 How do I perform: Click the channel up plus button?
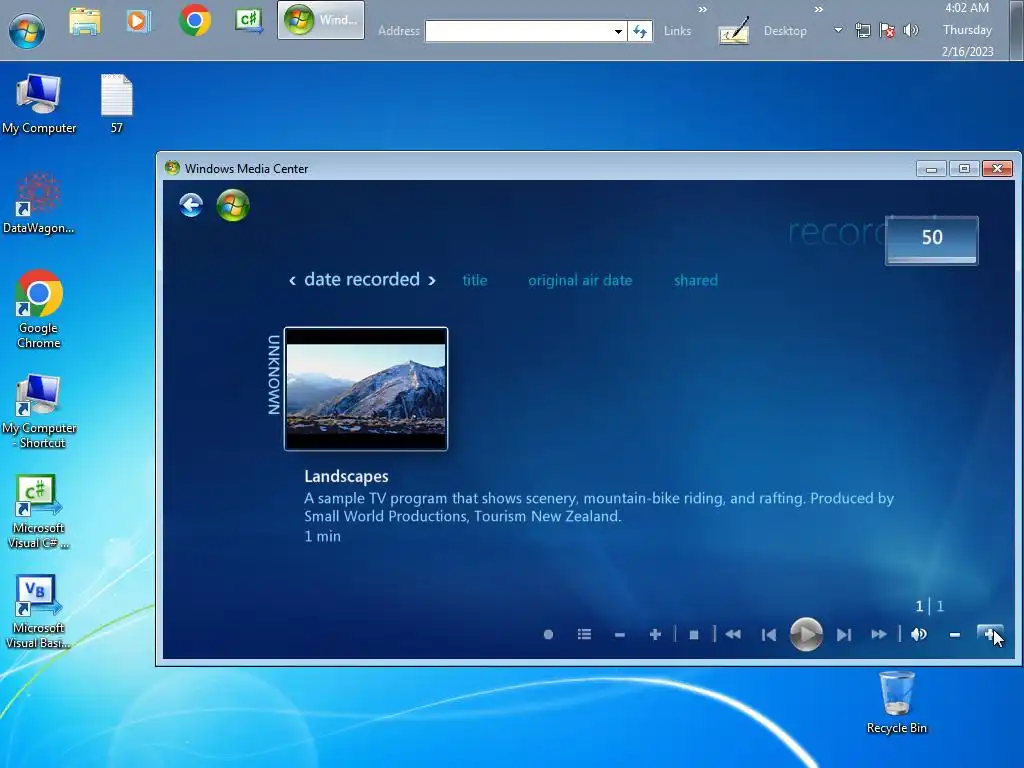pos(655,634)
